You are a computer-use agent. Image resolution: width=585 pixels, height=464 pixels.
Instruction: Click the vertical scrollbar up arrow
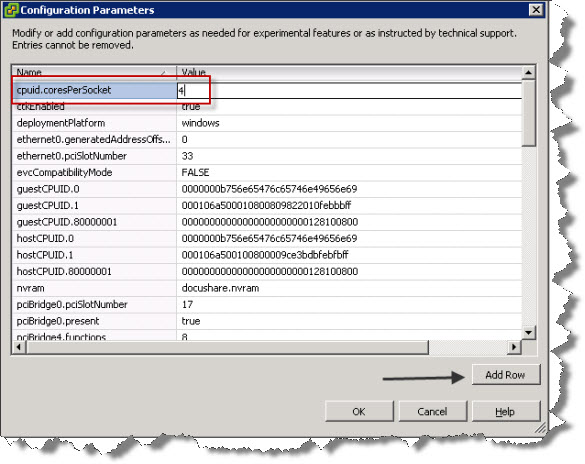[x=528, y=72]
